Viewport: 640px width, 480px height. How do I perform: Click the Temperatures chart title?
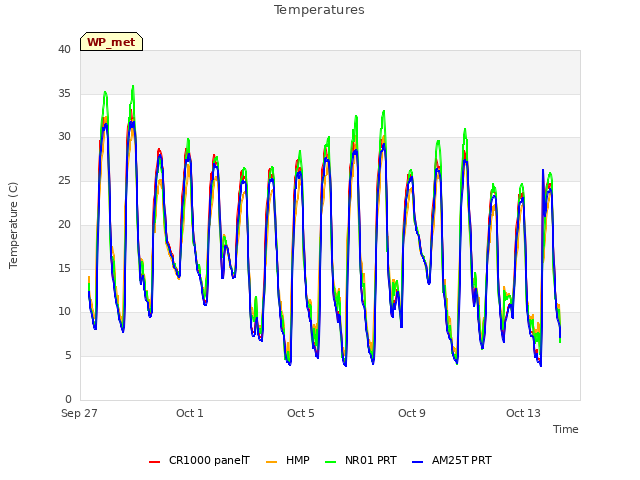pyautogui.click(x=319, y=10)
